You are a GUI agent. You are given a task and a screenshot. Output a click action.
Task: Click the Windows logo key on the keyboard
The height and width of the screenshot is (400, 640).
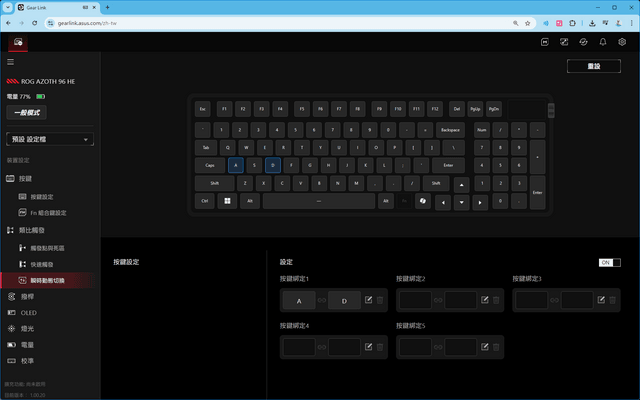[x=227, y=201]
